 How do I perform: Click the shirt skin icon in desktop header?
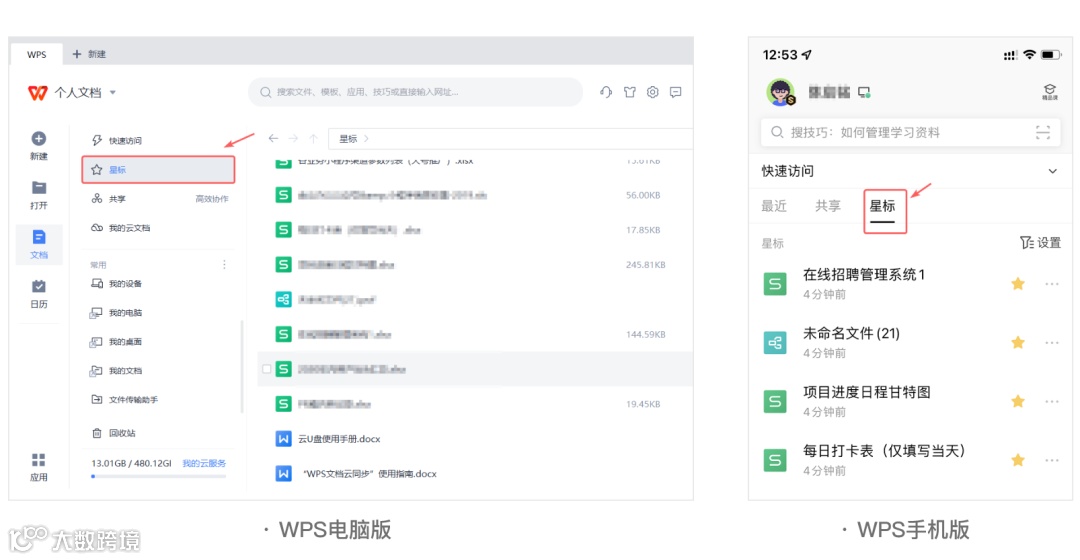pos(630,92)
